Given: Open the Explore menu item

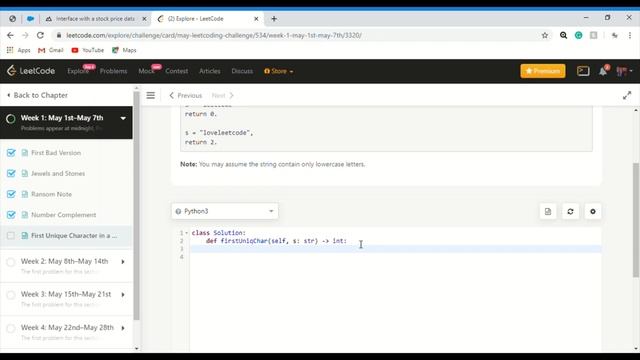Looking at the screenshot, I should point(78,71).
